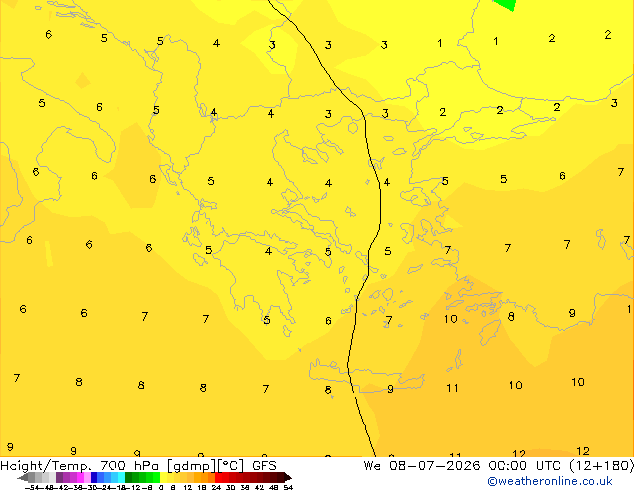
Task: Click the gray swatch near the -54 label
Action: tap(32, 477)
